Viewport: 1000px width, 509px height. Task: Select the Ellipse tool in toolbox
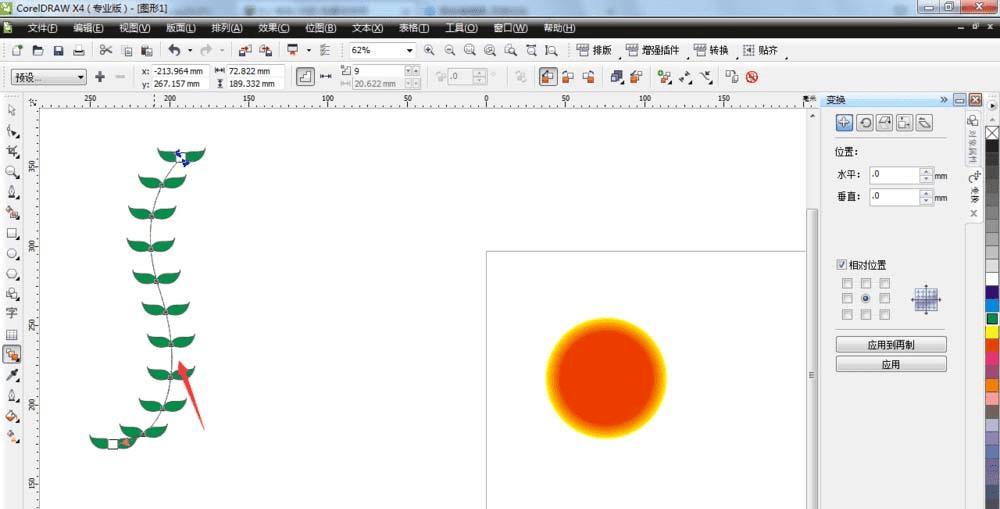click(x=12, y=254)
